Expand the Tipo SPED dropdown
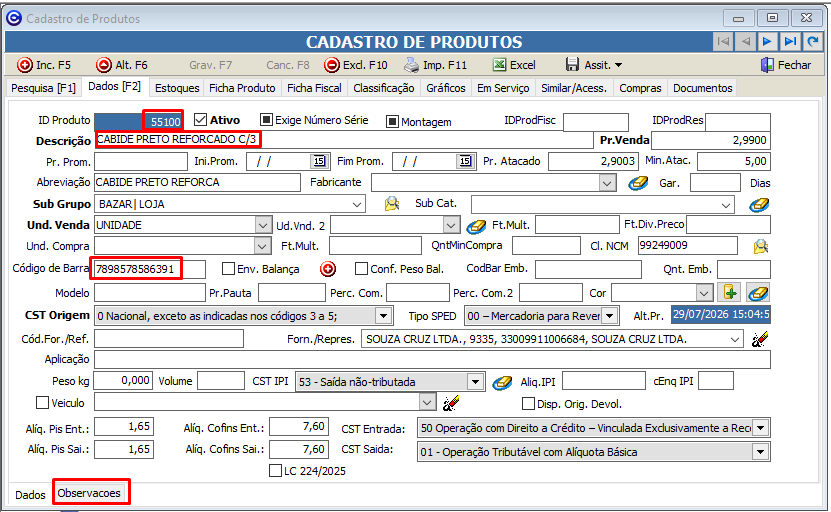The height and width of the screenshot is (512, 831). (610, 316)
